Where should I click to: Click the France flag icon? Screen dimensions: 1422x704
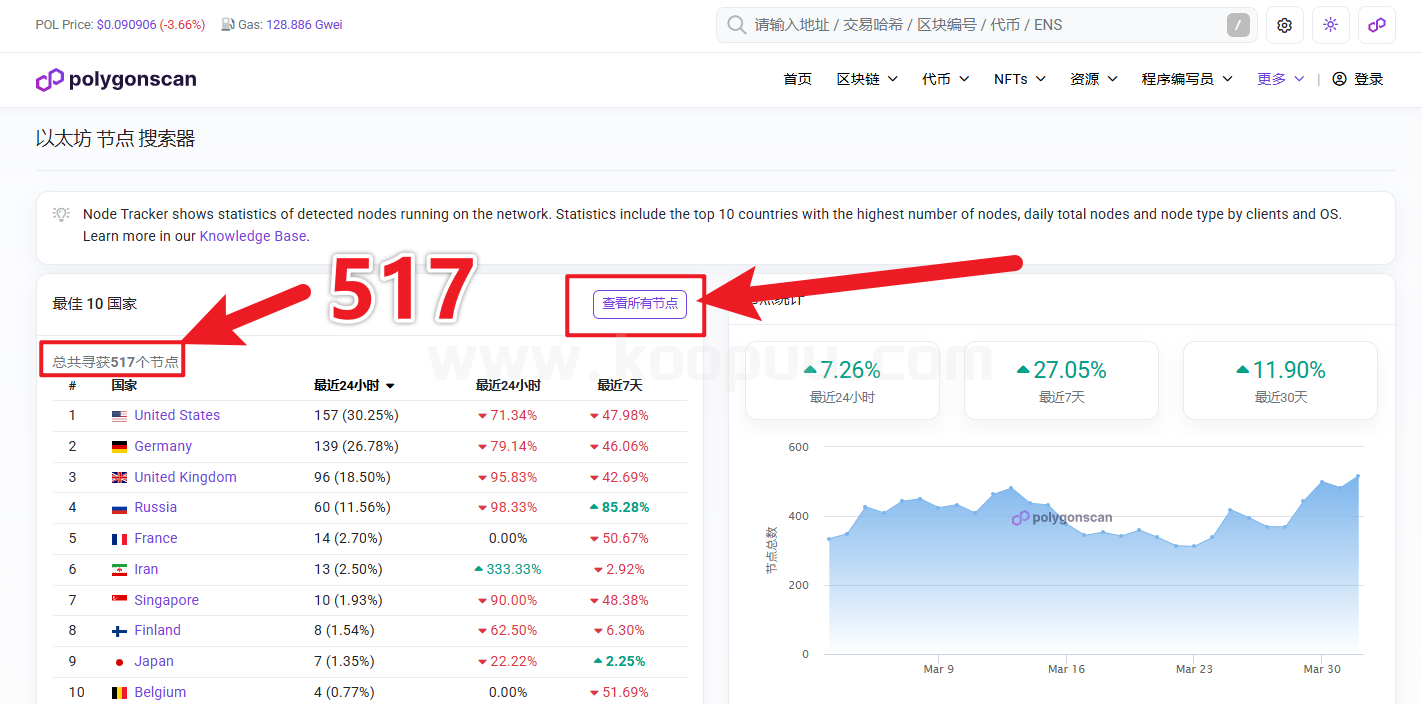[119, 539]
